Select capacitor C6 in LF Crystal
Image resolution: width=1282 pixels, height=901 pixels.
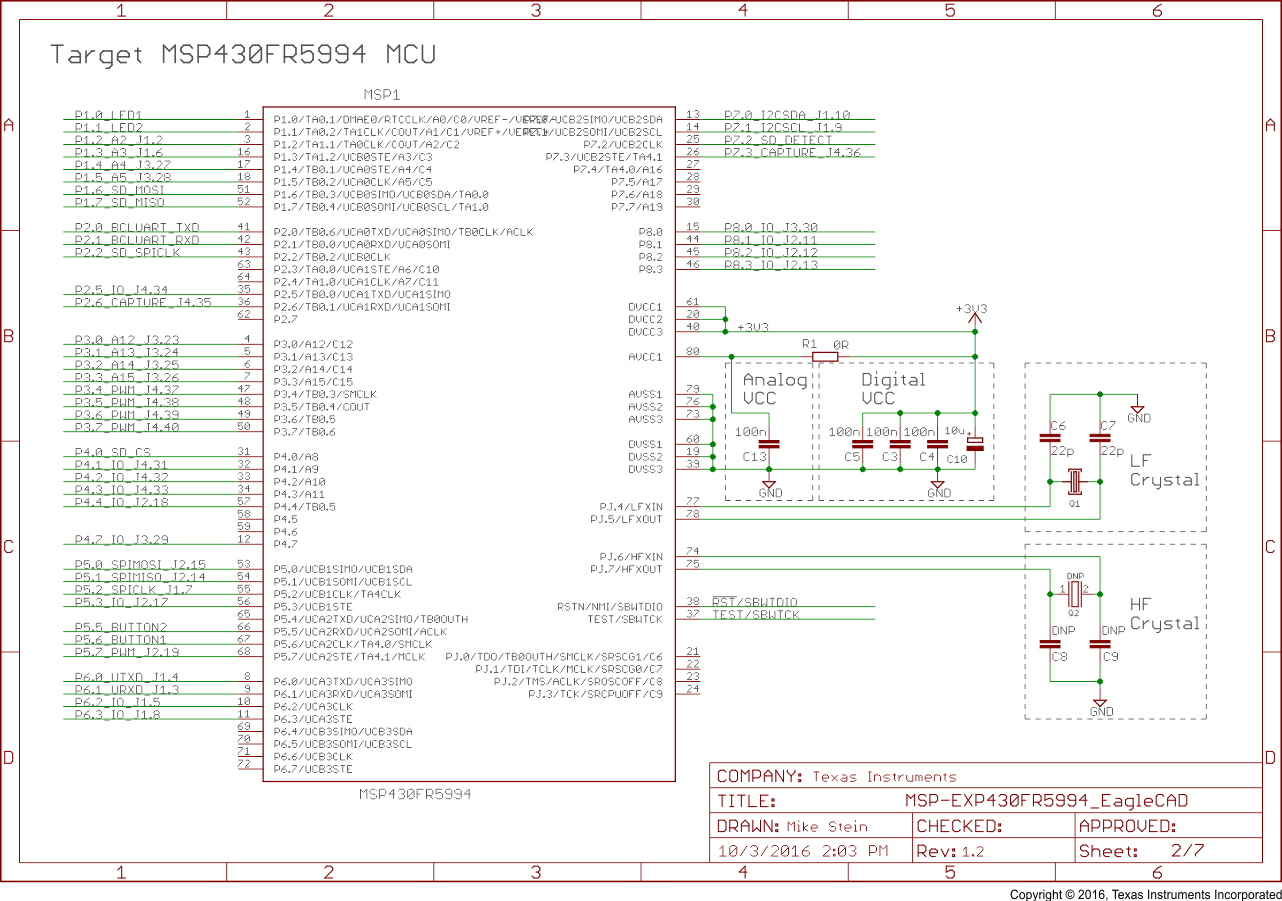point(1050,437)
